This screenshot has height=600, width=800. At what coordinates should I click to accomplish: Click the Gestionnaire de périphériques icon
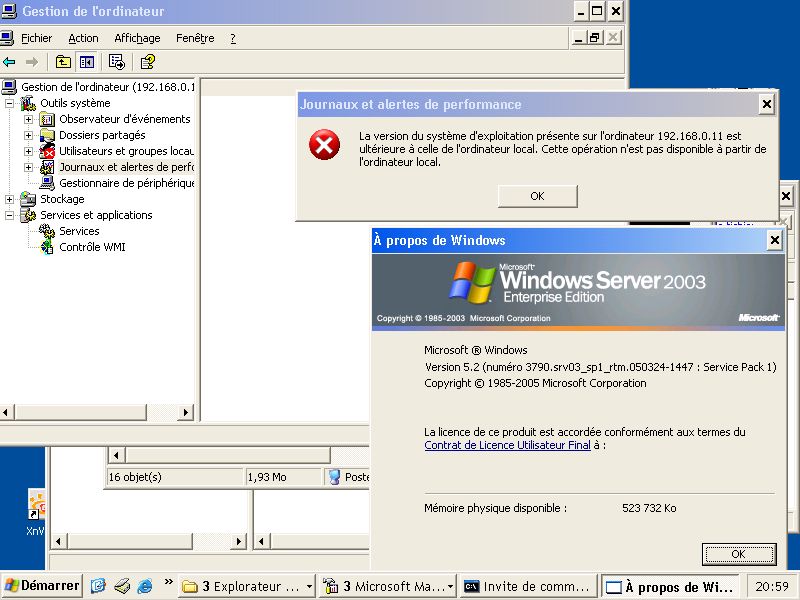[x=47, y=183]
